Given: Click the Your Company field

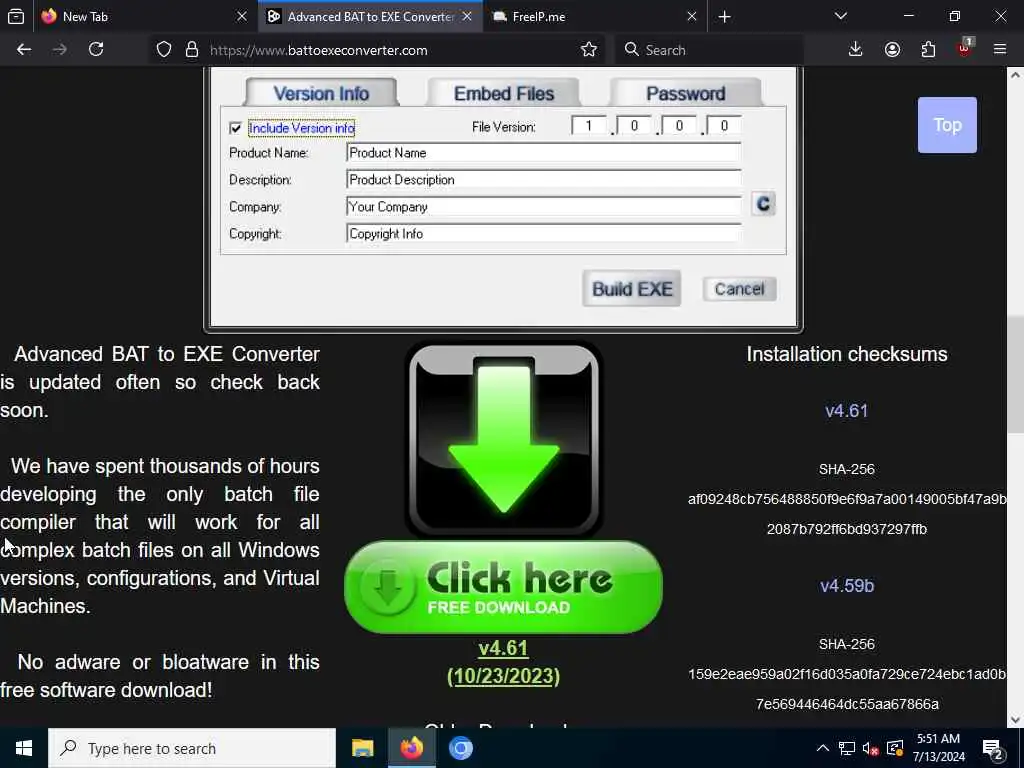Looking at the screenshot, I should pyautogui.click(x=543, y=206).
